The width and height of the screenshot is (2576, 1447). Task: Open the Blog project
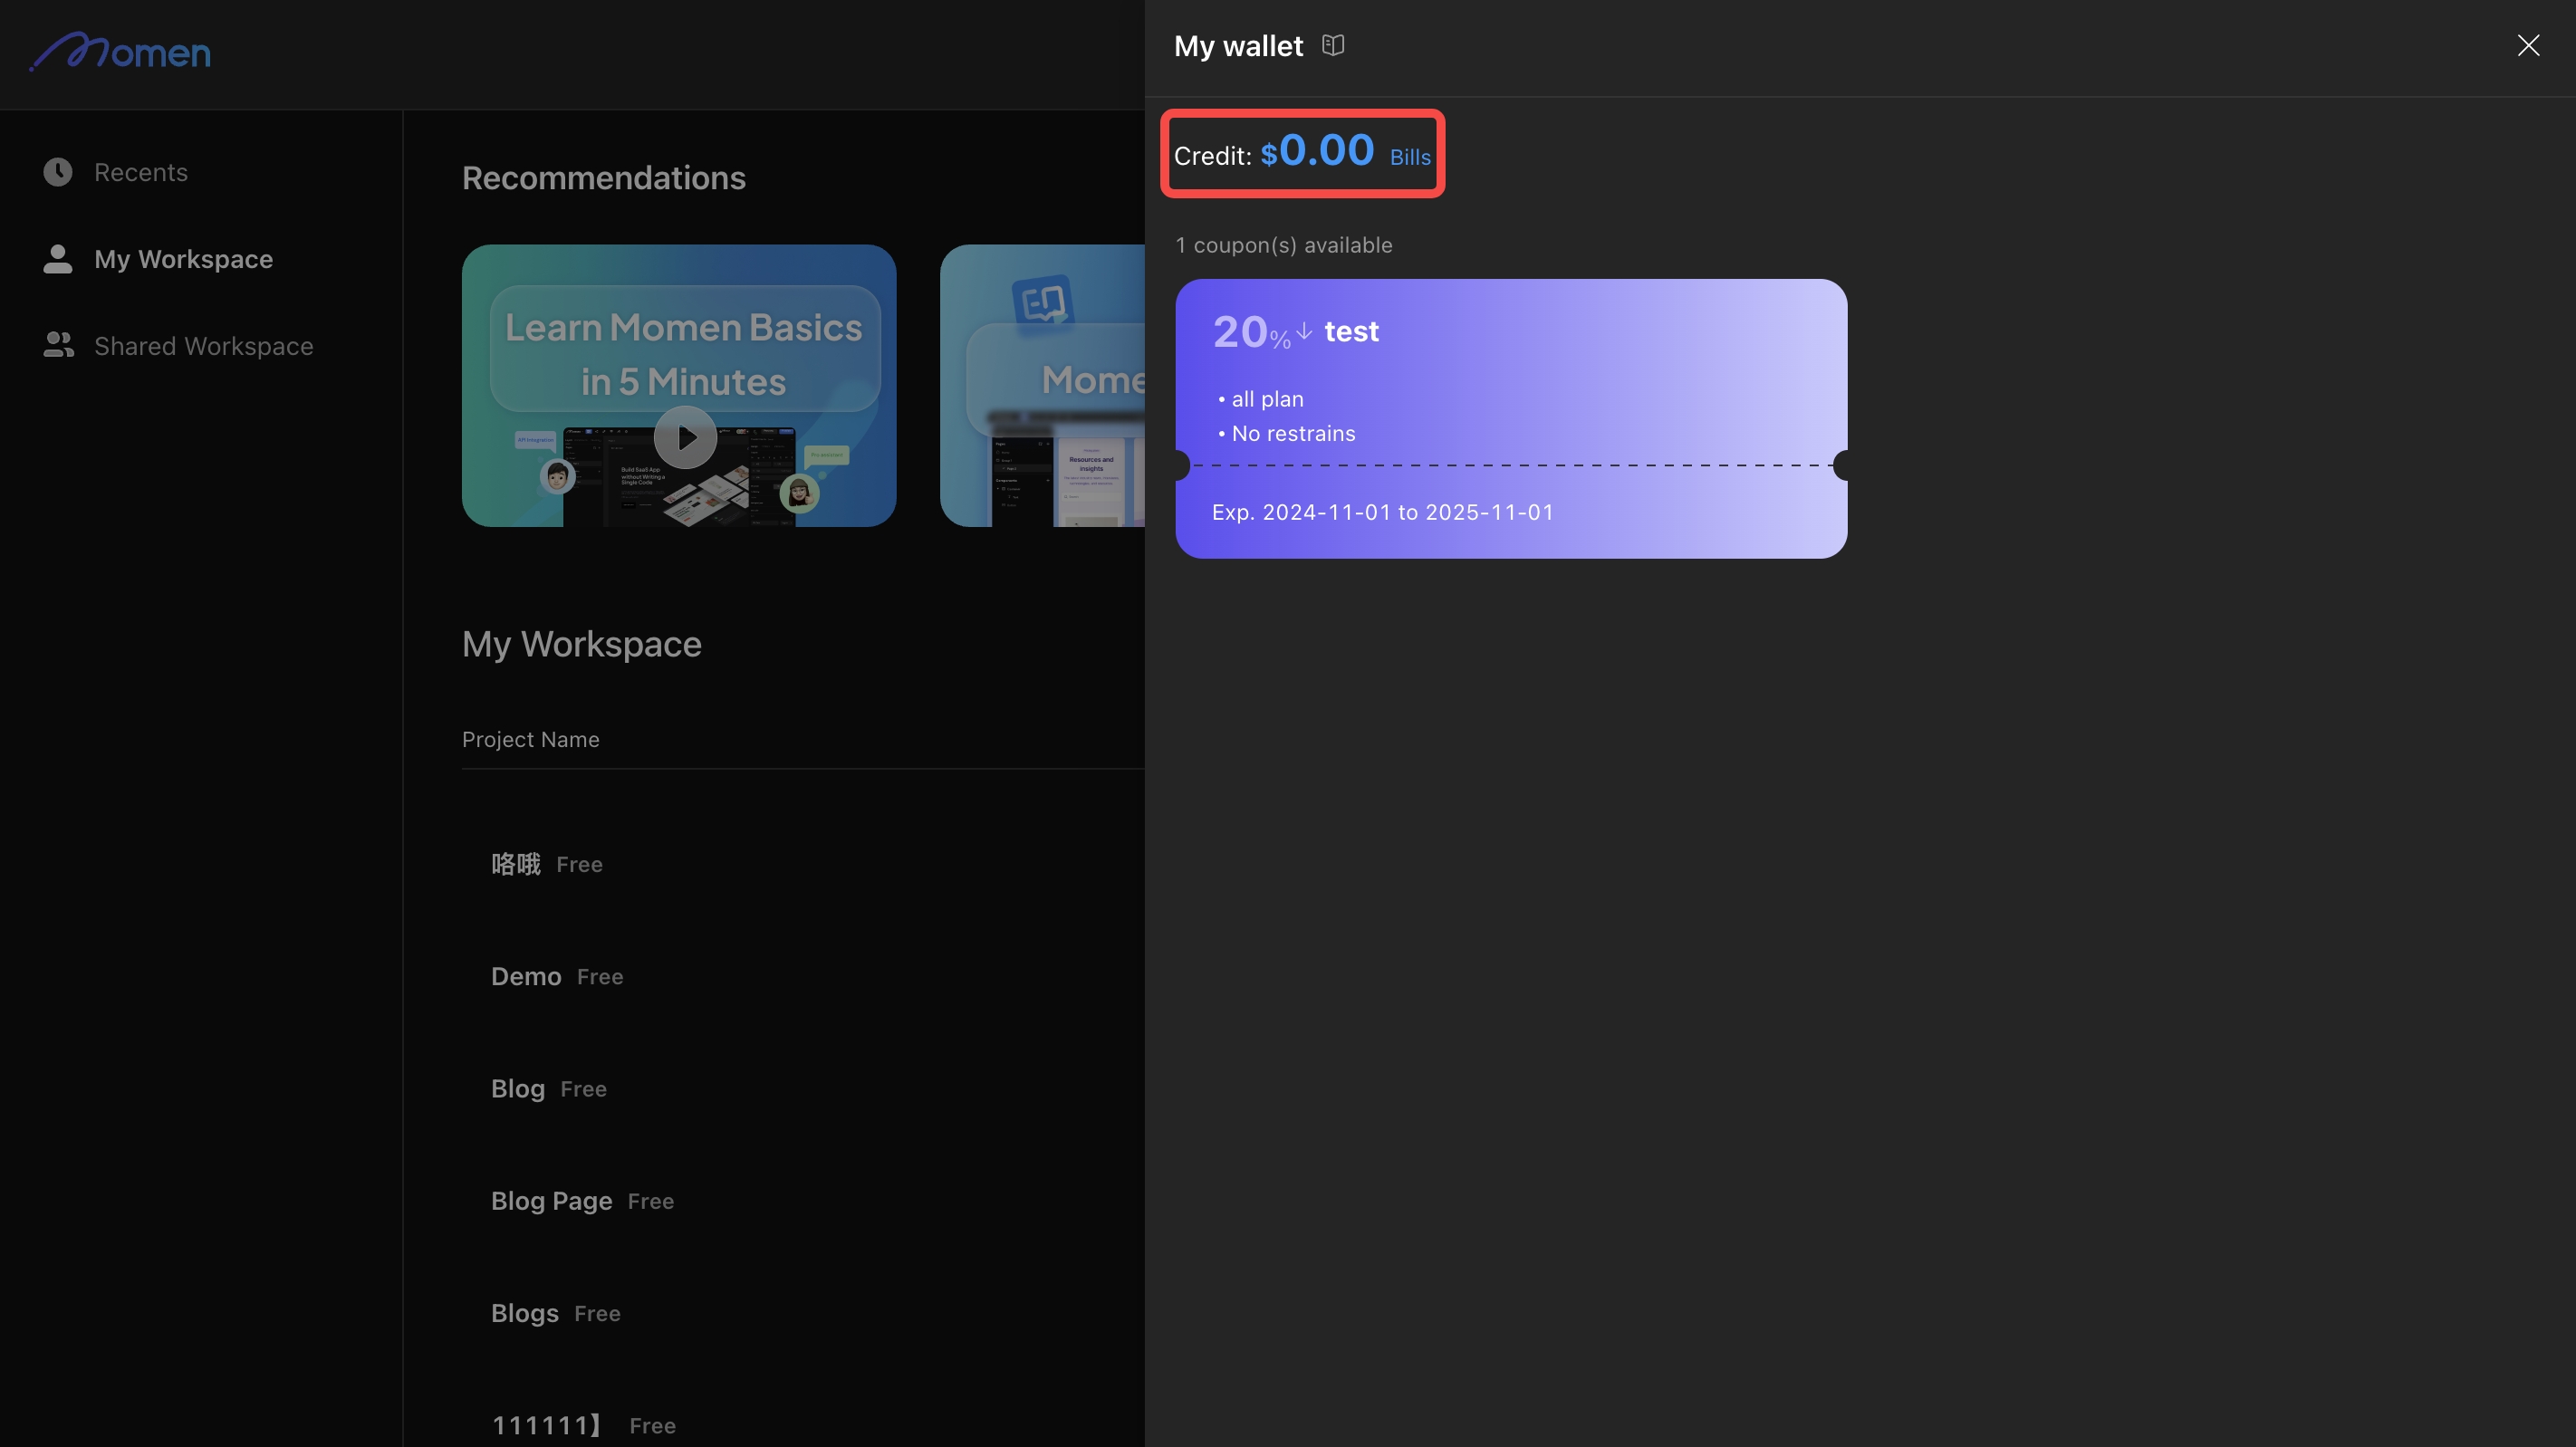(x=518, y=1088)
